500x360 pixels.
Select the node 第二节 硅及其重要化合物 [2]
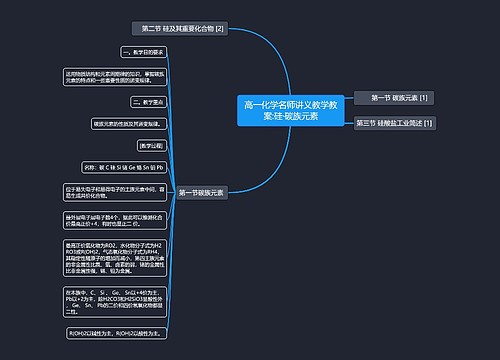pos(180,29)
